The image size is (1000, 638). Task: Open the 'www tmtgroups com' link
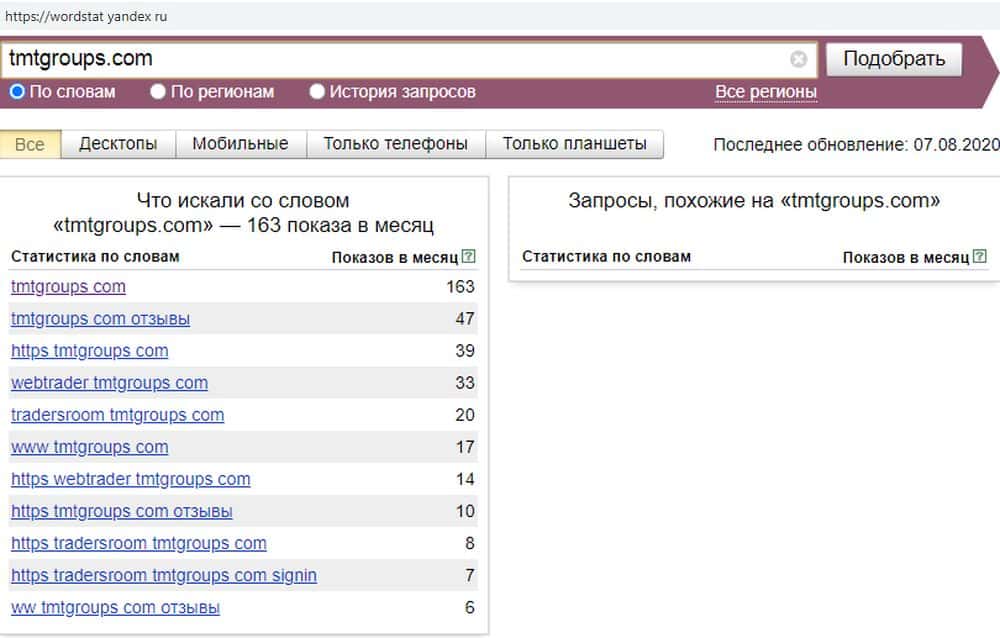click(89, 447)
